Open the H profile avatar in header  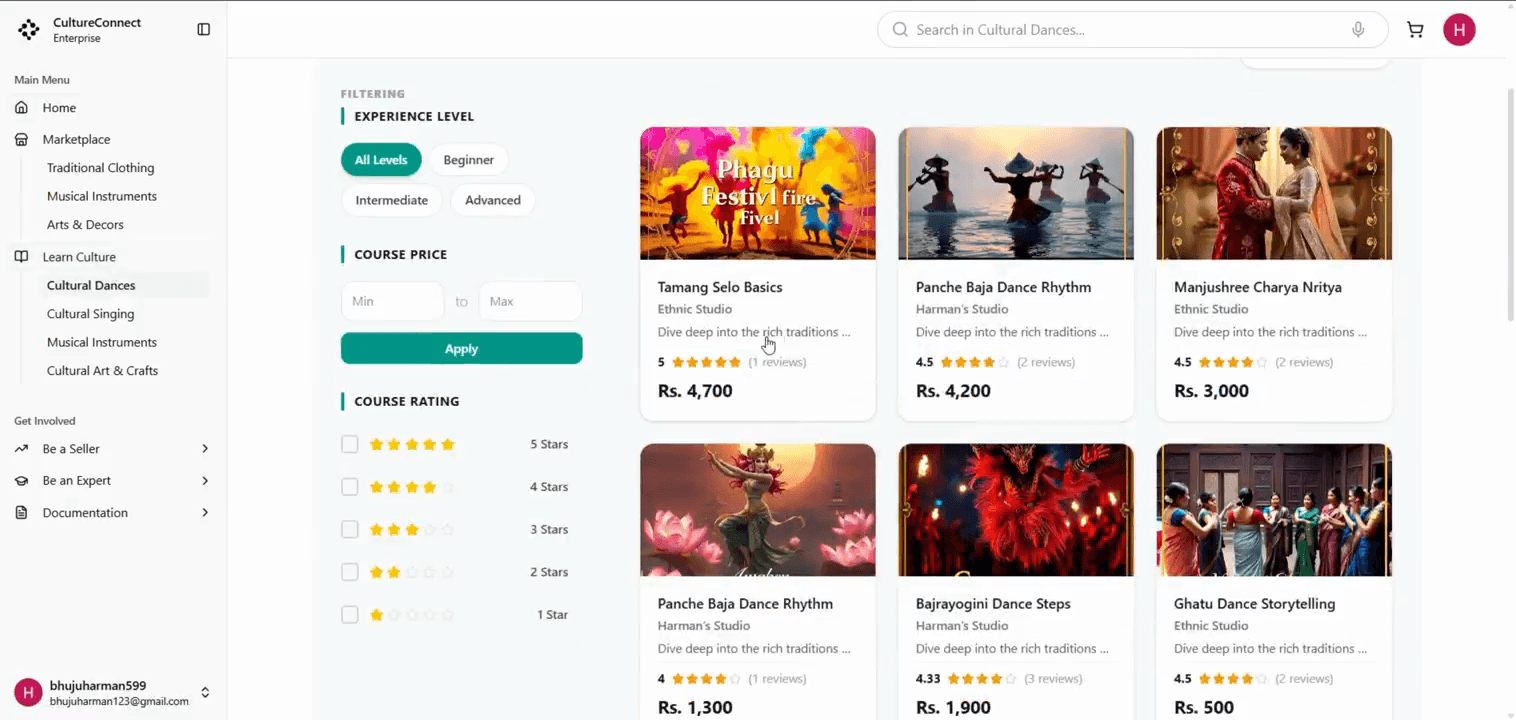click(1459, 30)
